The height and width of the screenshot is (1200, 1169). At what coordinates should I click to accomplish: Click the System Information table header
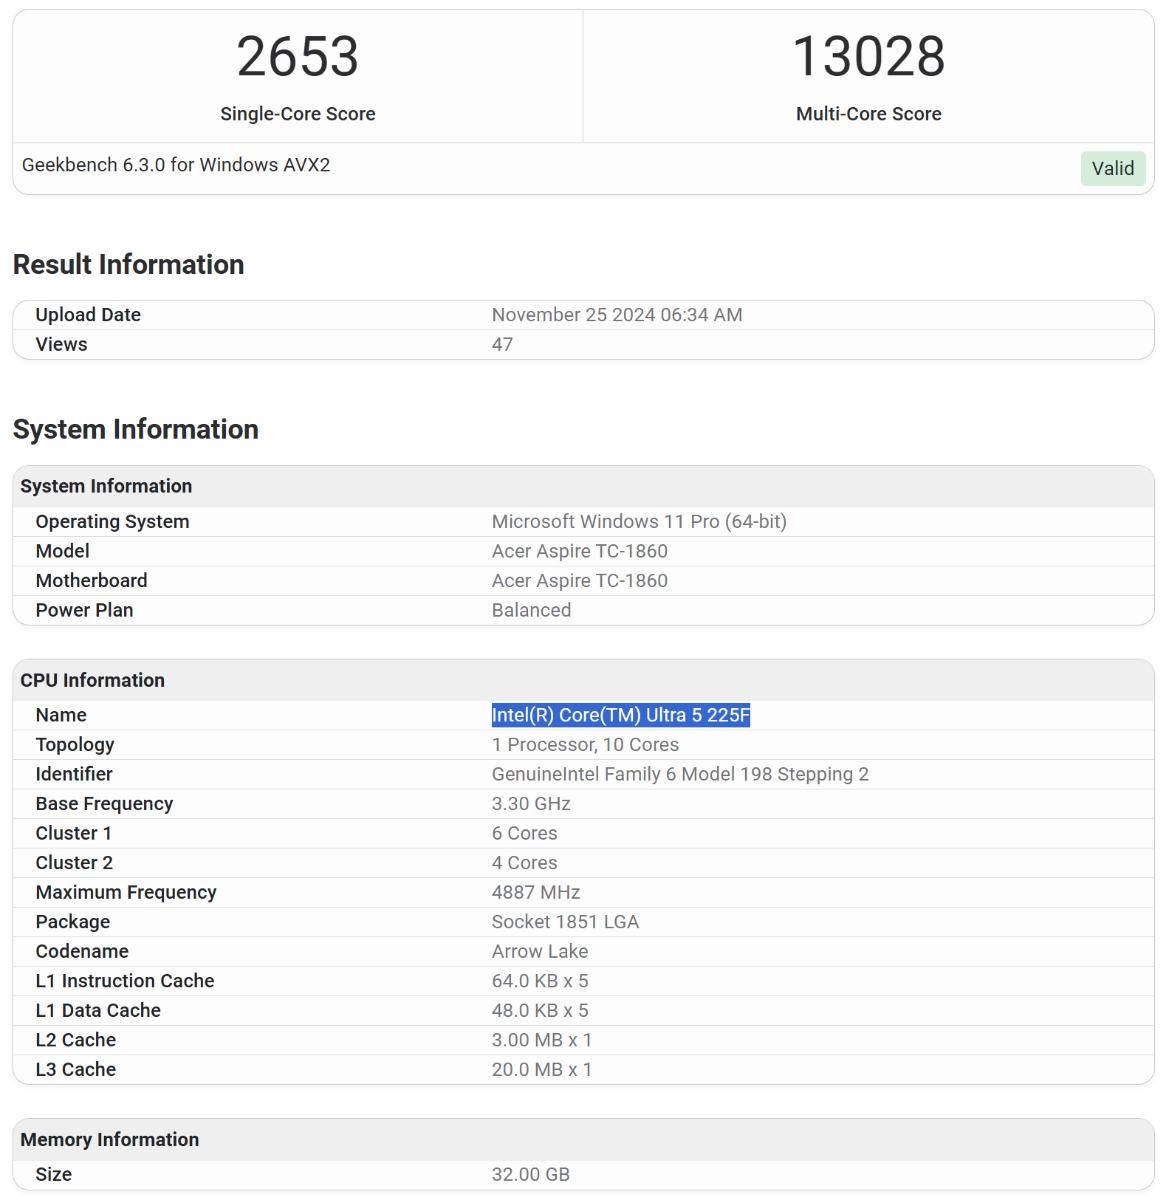[x=106, y=486]
